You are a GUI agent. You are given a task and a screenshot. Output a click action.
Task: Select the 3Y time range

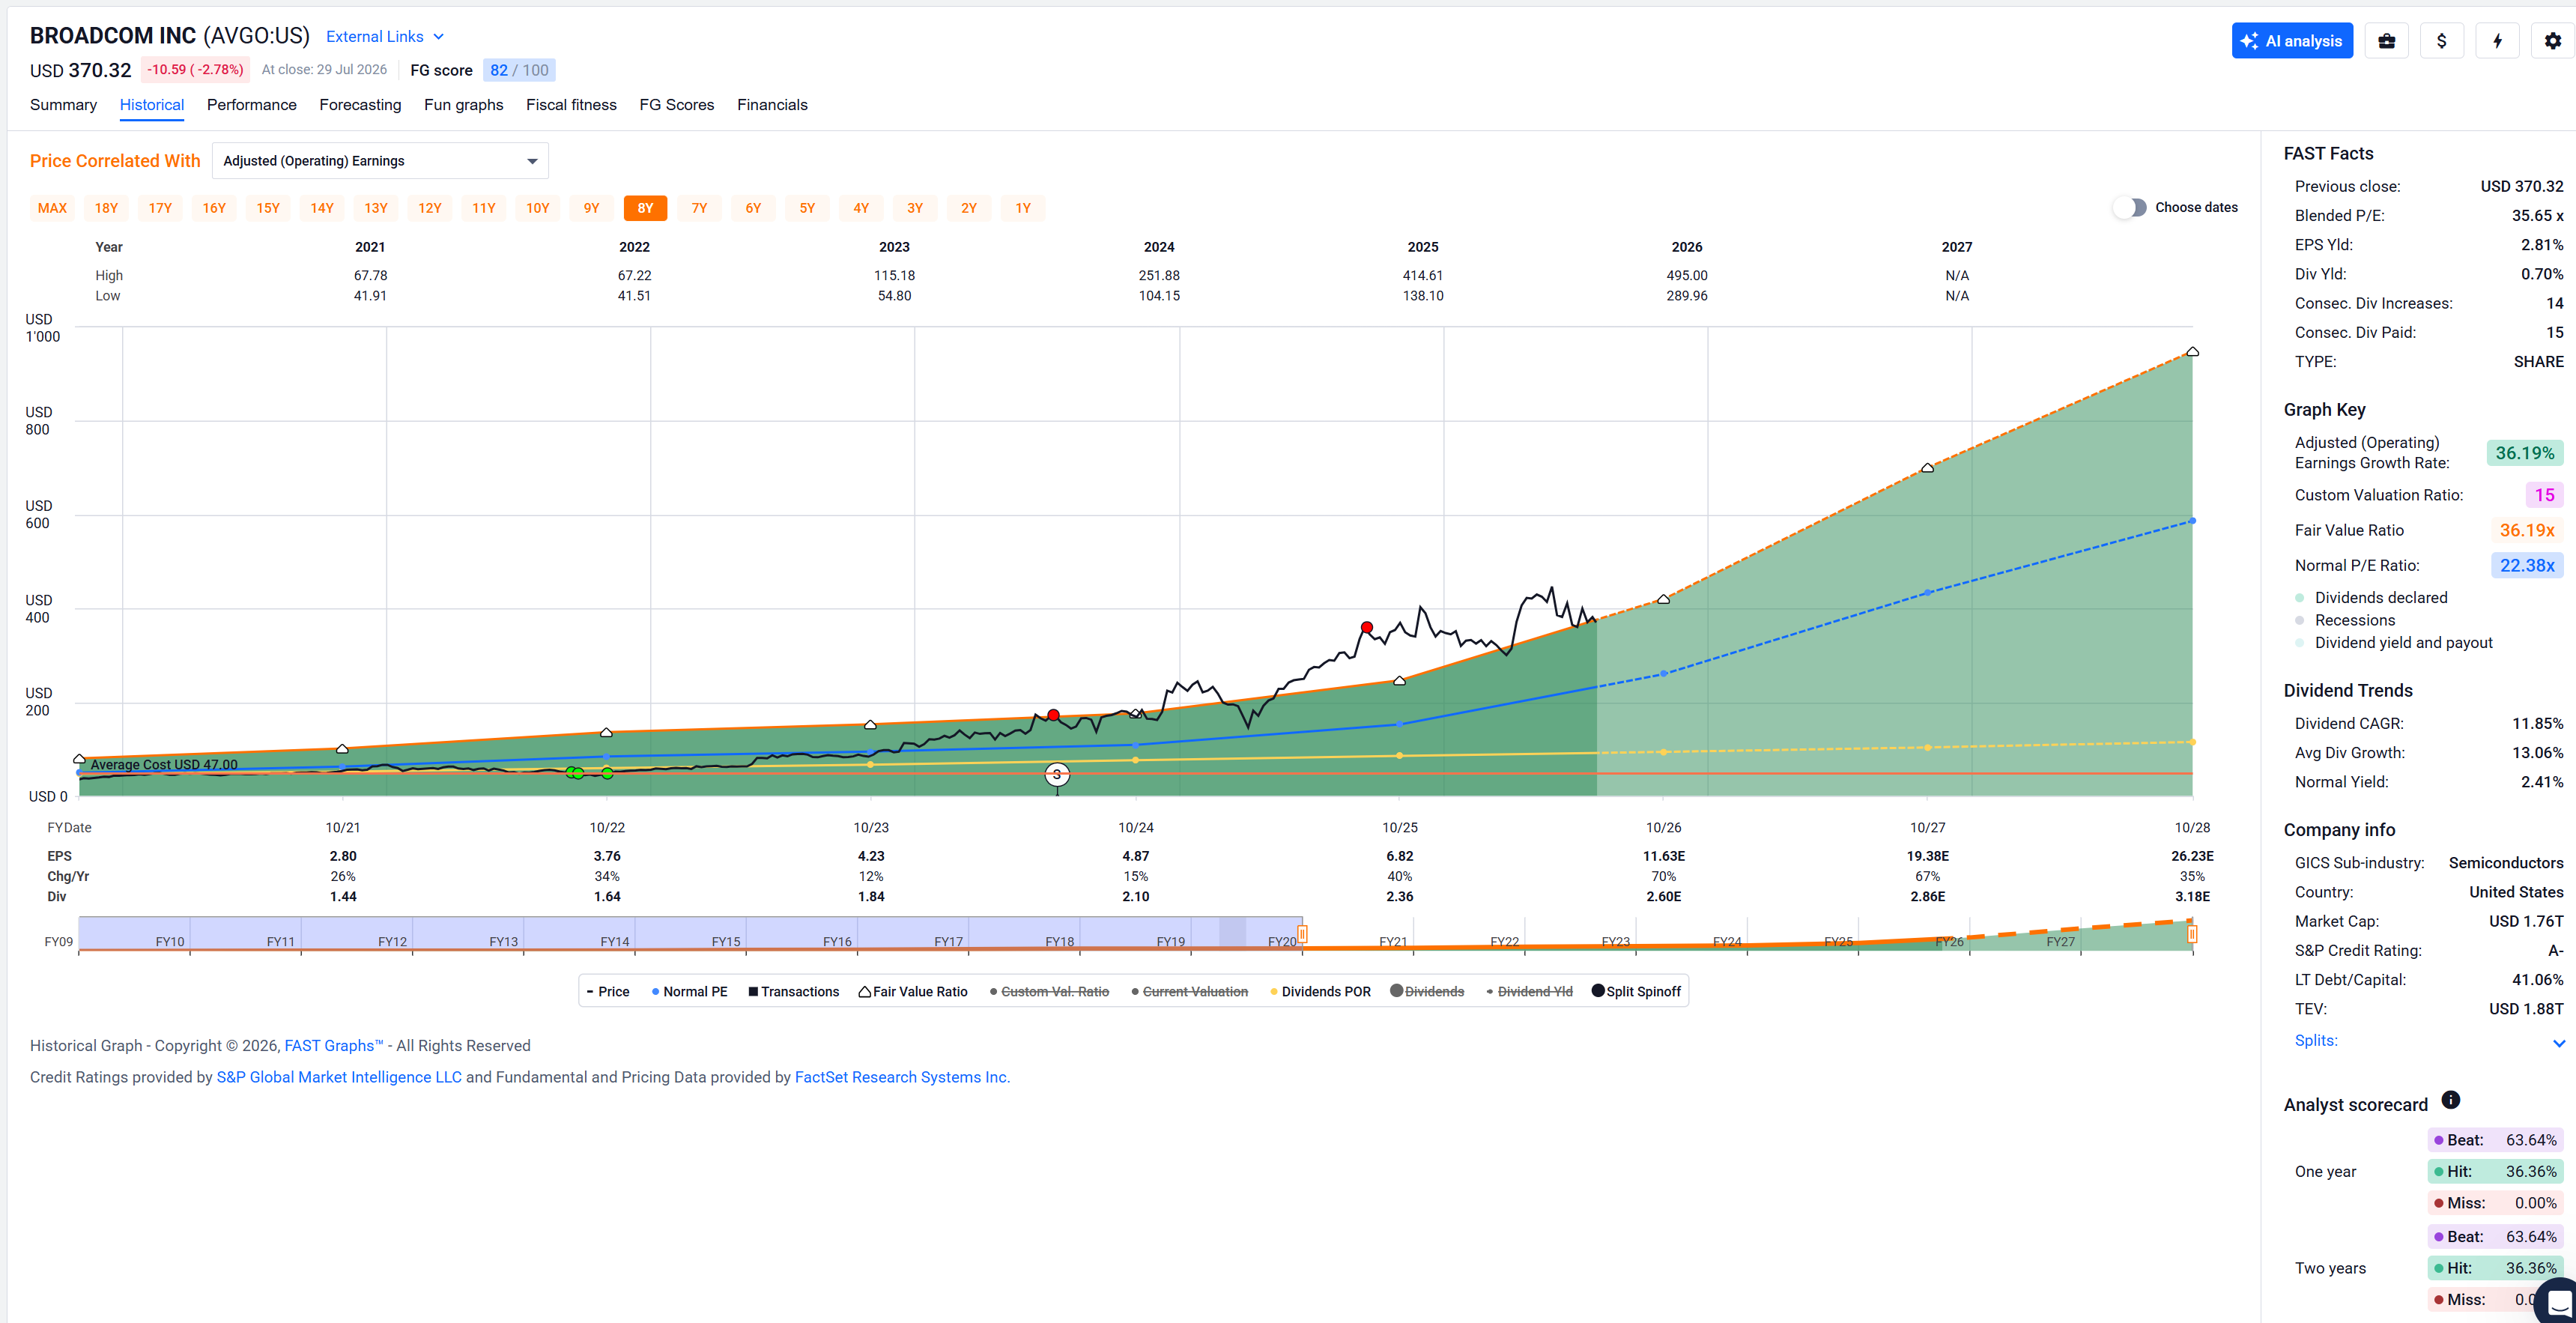pyautogui.click(x=915, y=208)
